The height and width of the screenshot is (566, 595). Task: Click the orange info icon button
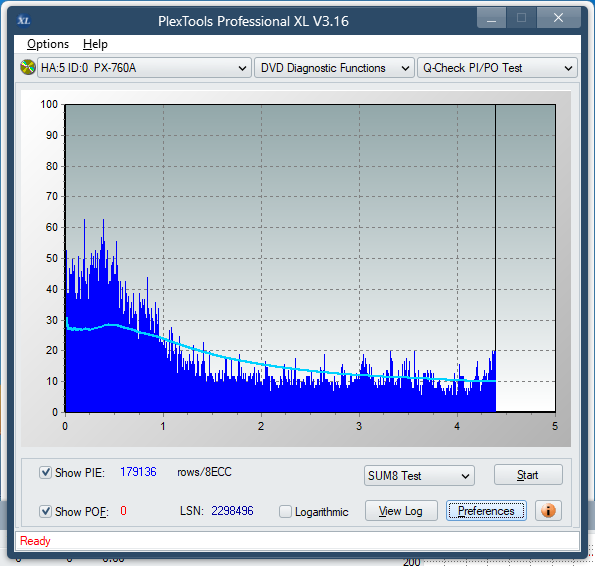point(548,511)
